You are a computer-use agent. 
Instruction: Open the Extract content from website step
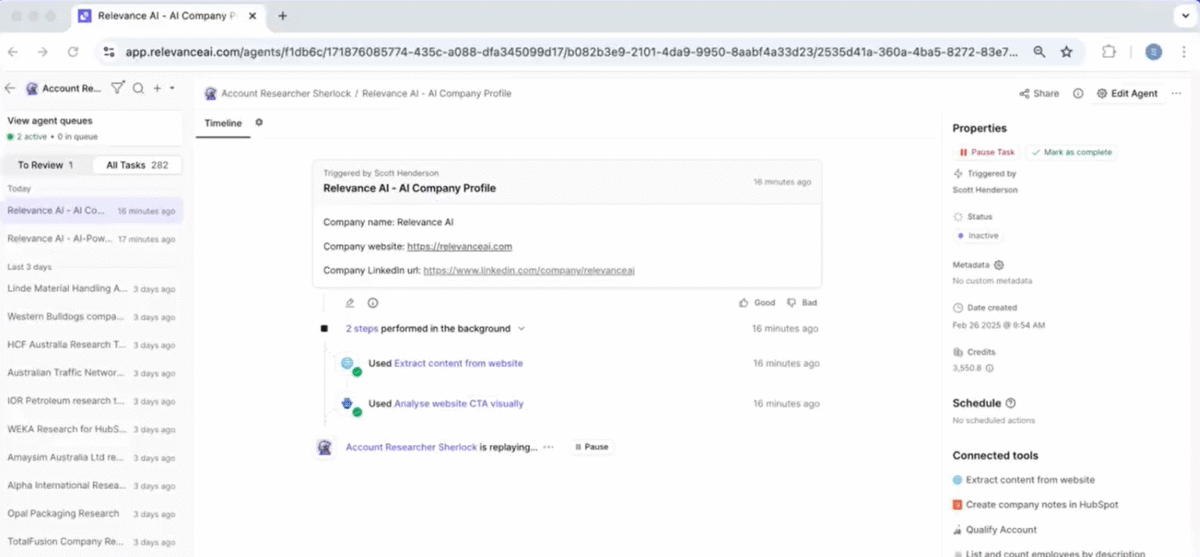(x=458, y=363)
